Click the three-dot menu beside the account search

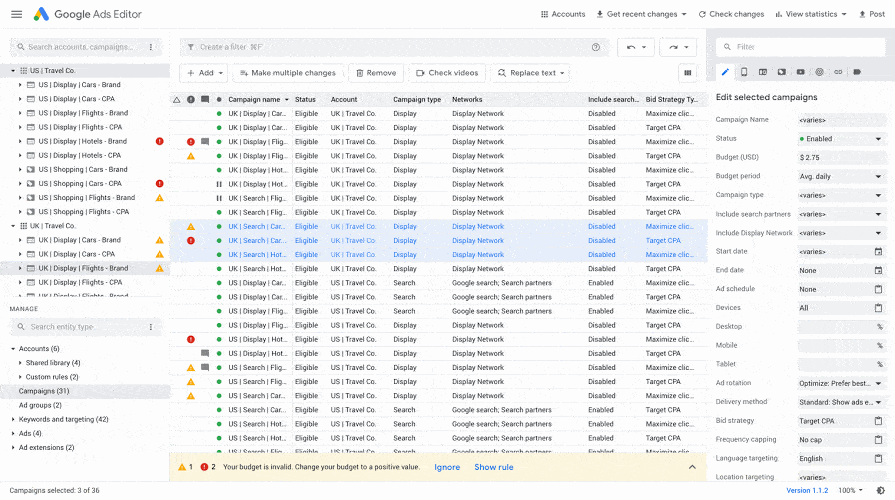[x=151, y=47]
